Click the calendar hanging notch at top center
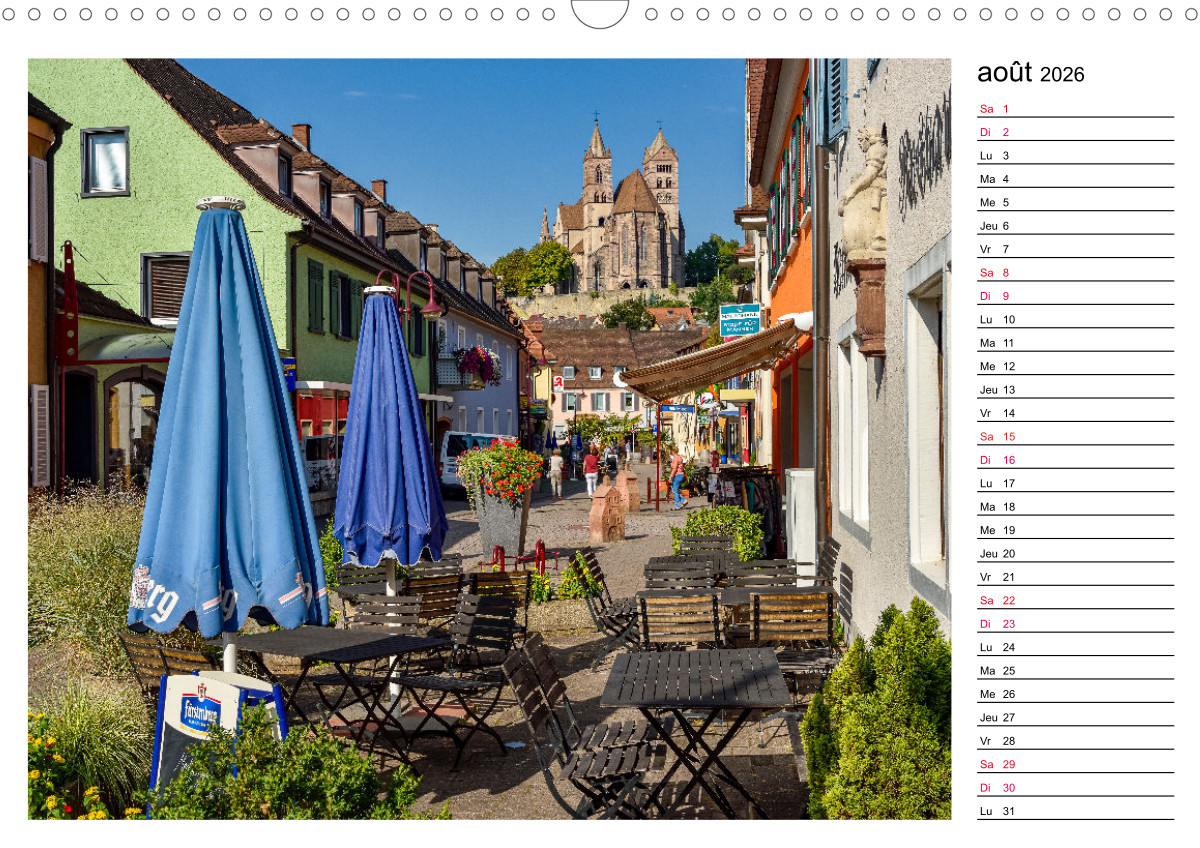 600,13
